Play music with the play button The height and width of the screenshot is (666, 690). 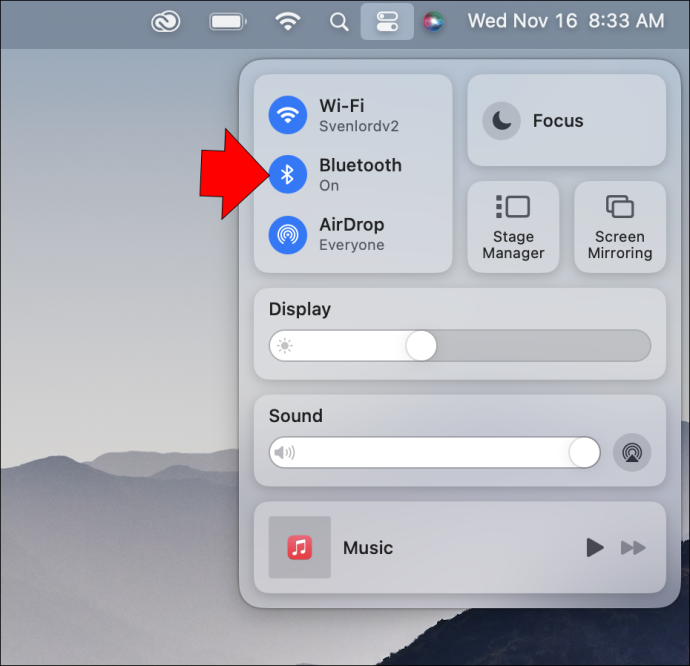click(x=595, y=548)
